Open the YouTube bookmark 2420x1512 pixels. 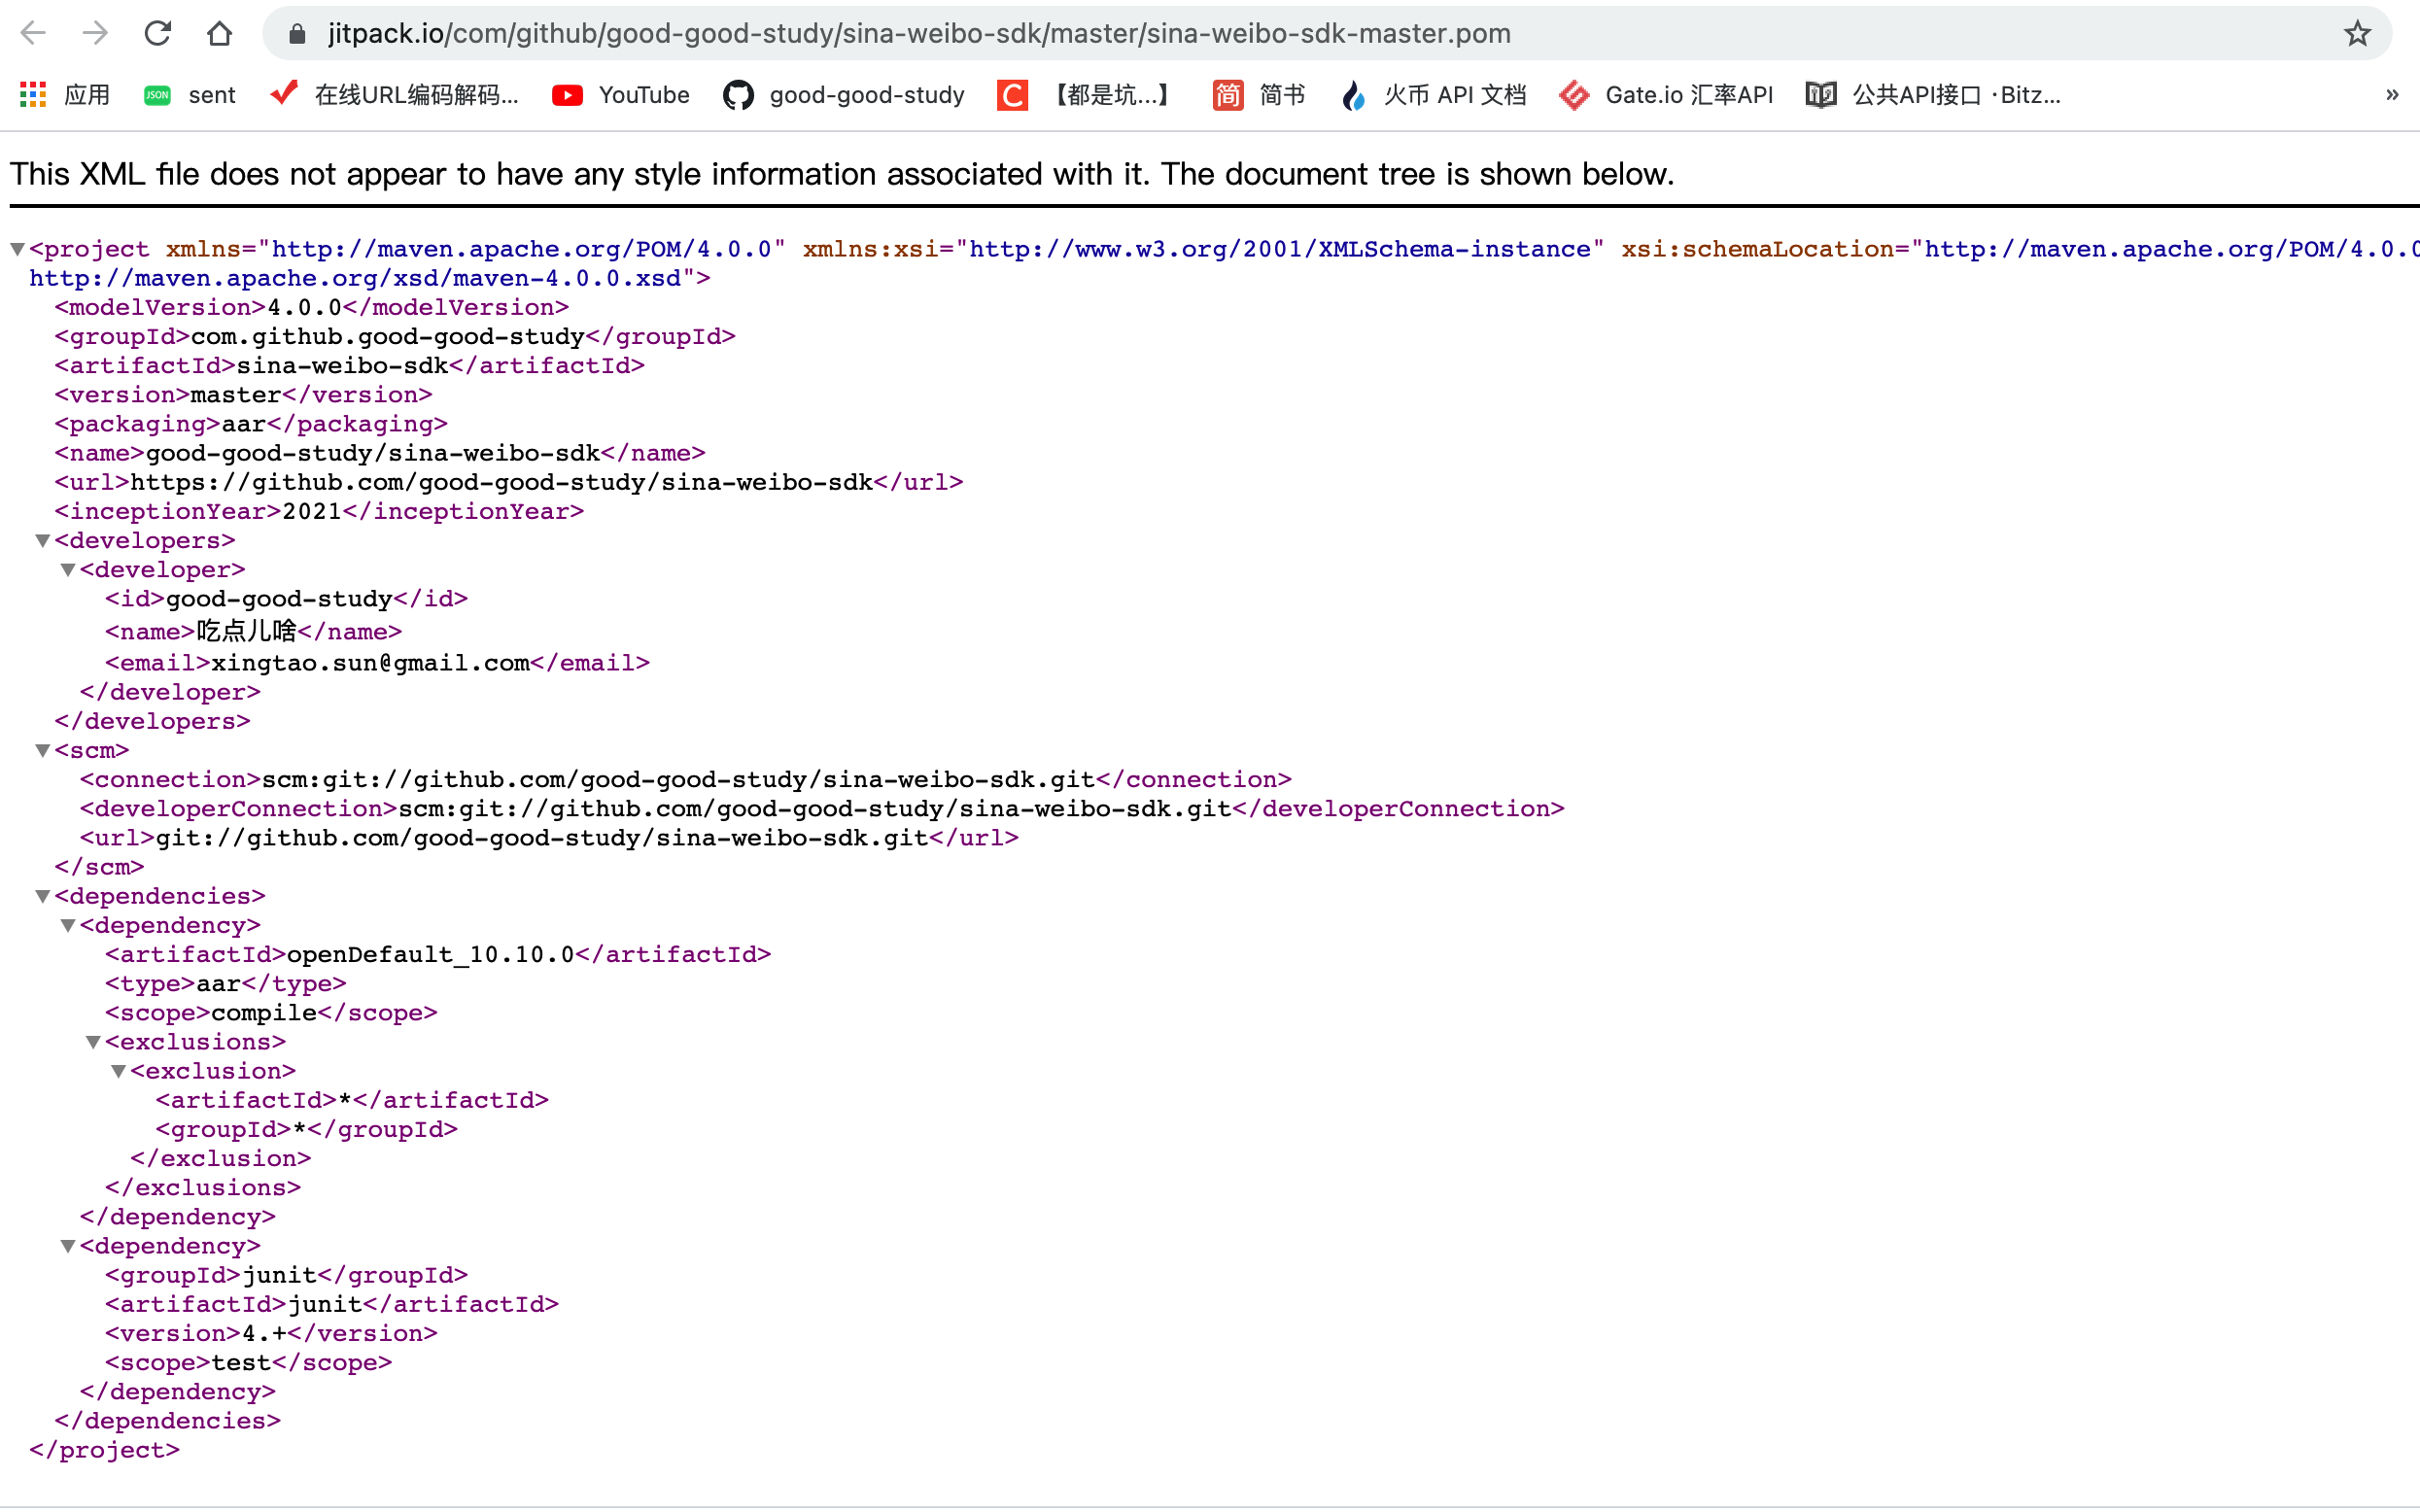(643, 95)
